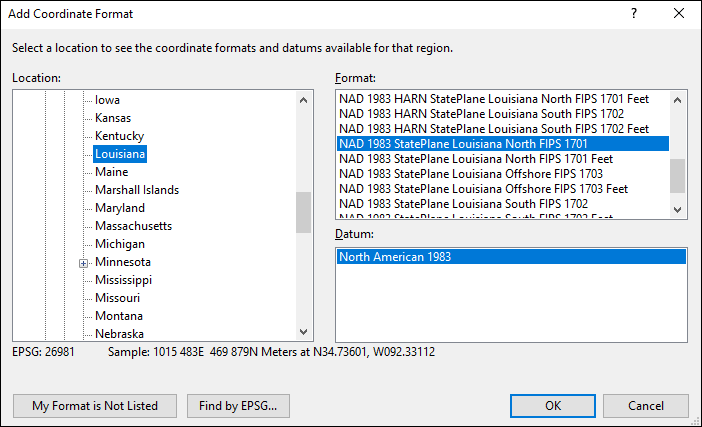Select Iowa in the Location tree

pos(107,100)
